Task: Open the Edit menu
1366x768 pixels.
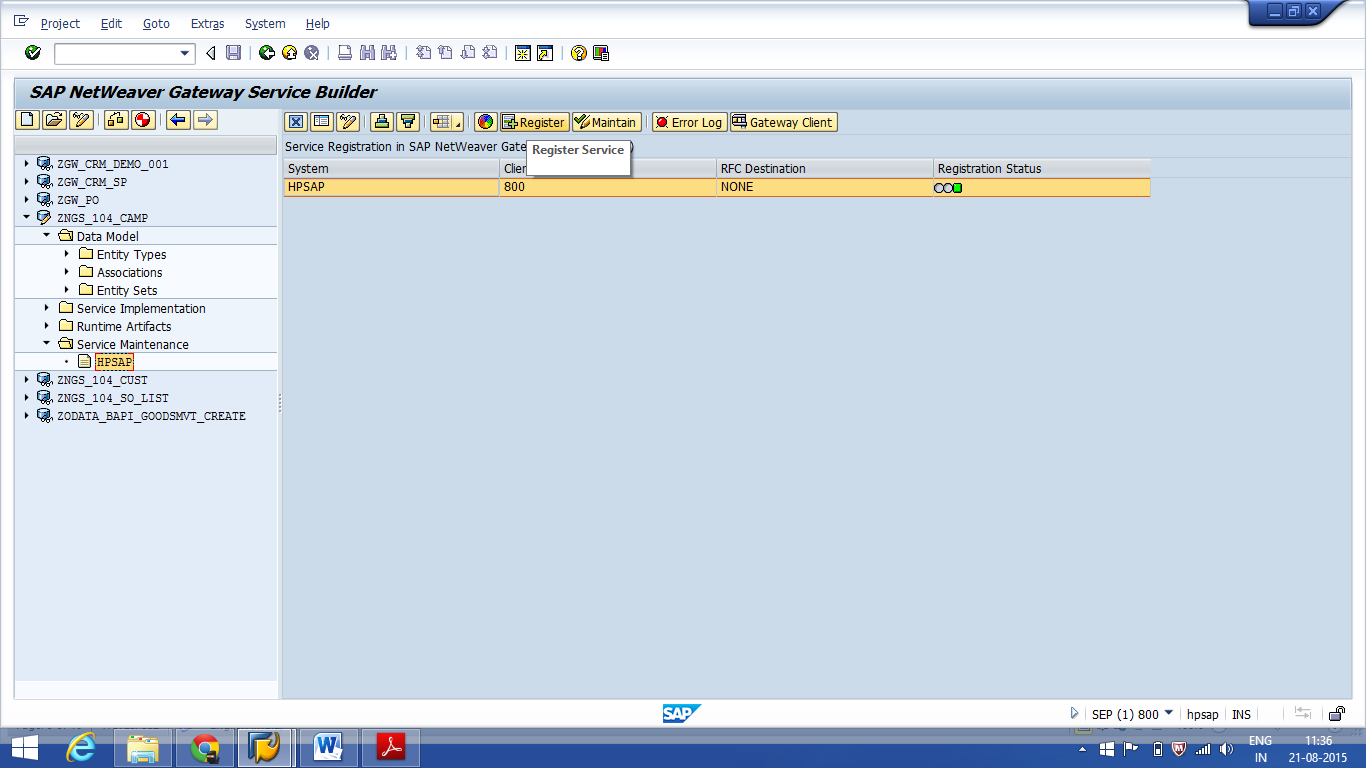Action: tap(111, 23)
